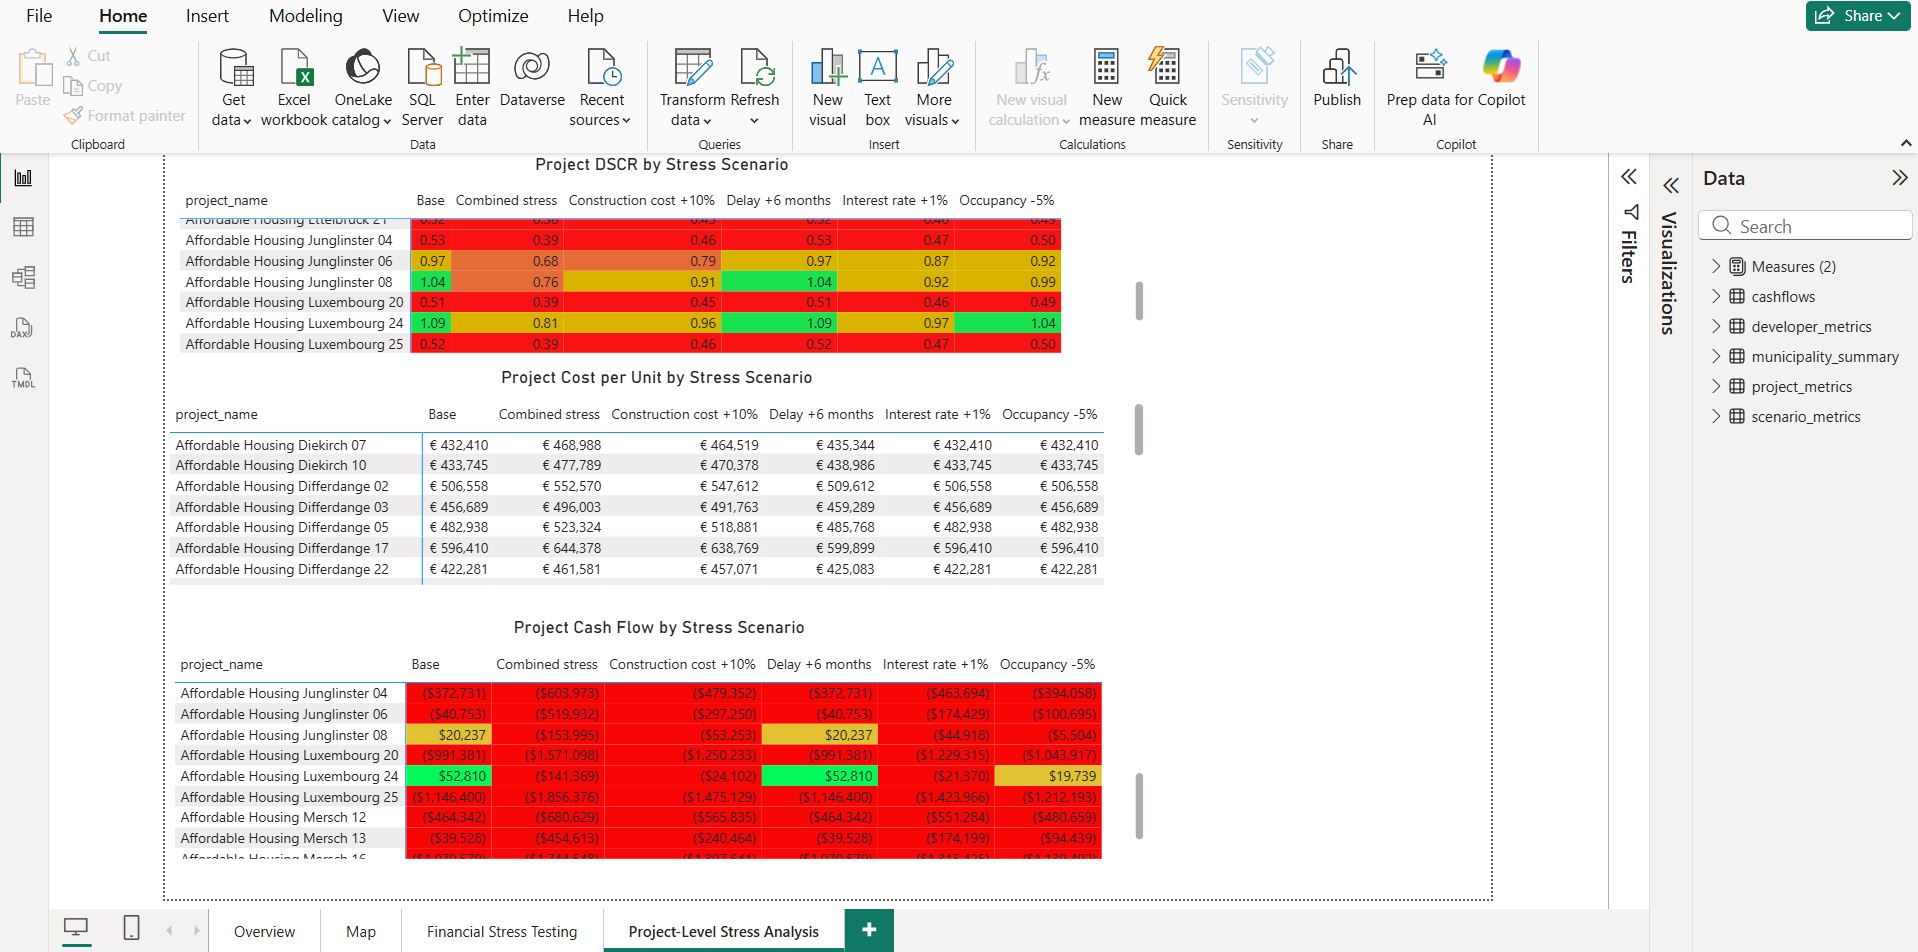Switch to Table view icon

tap(23, 227)
